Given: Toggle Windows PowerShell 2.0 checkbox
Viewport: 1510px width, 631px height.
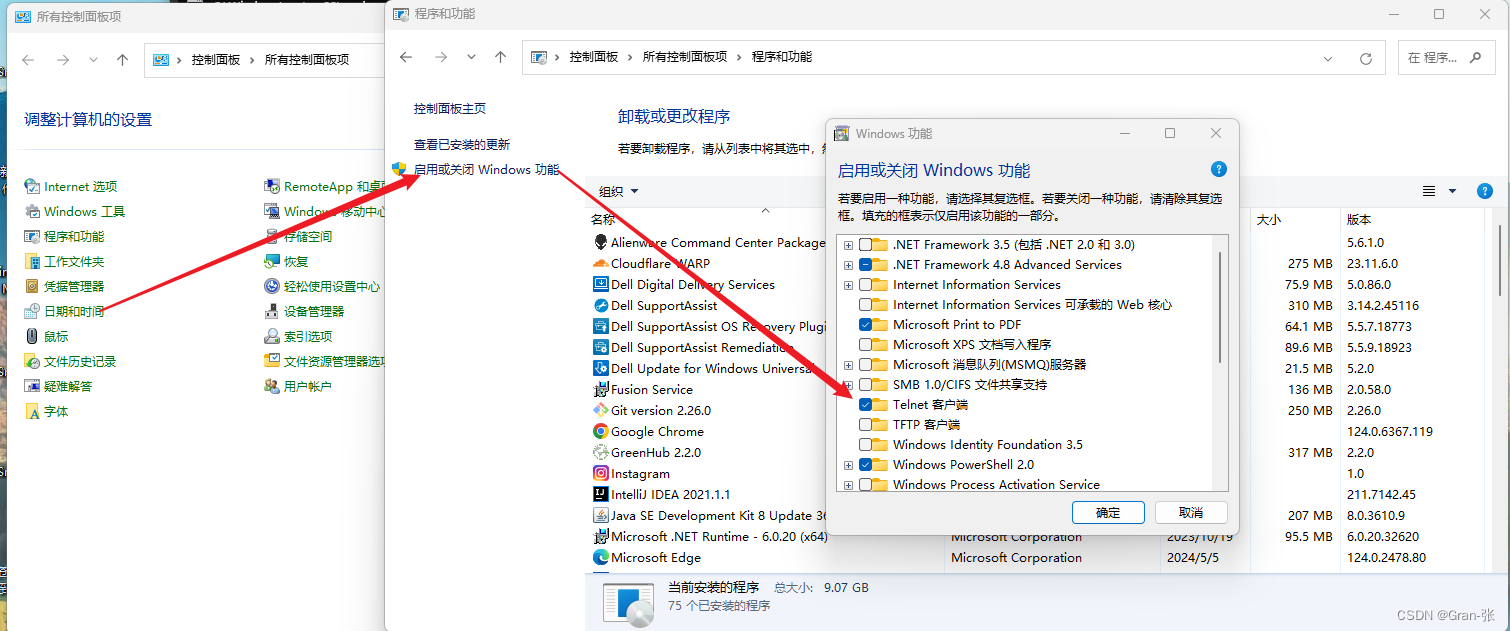Looking at the screenshot, I should [x=865, y=464].
